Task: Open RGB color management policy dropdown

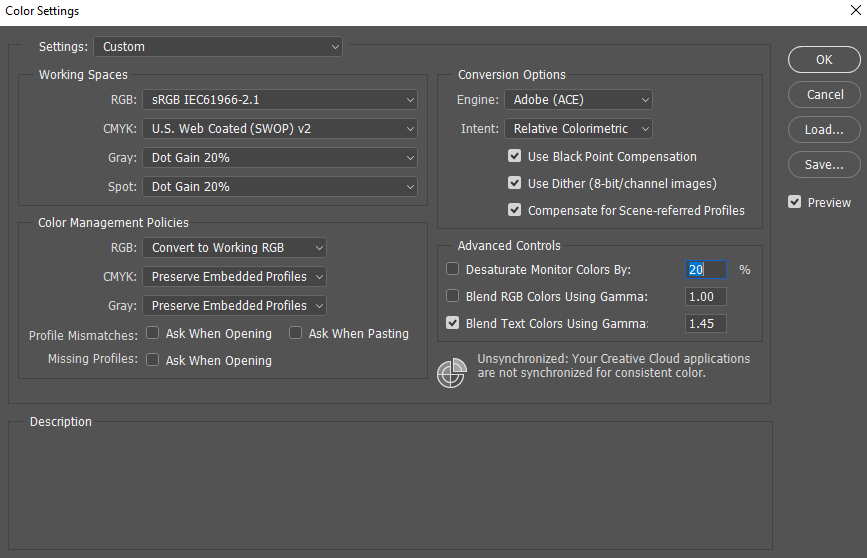Action: tap(234, 248)
